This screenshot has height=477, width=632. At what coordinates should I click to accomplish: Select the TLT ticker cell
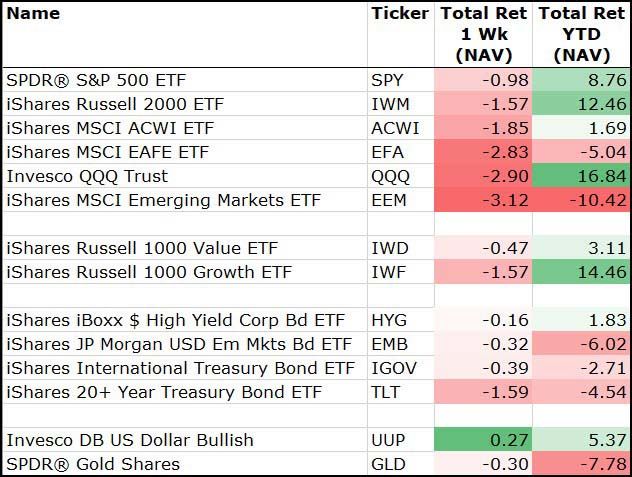(386, 392)
